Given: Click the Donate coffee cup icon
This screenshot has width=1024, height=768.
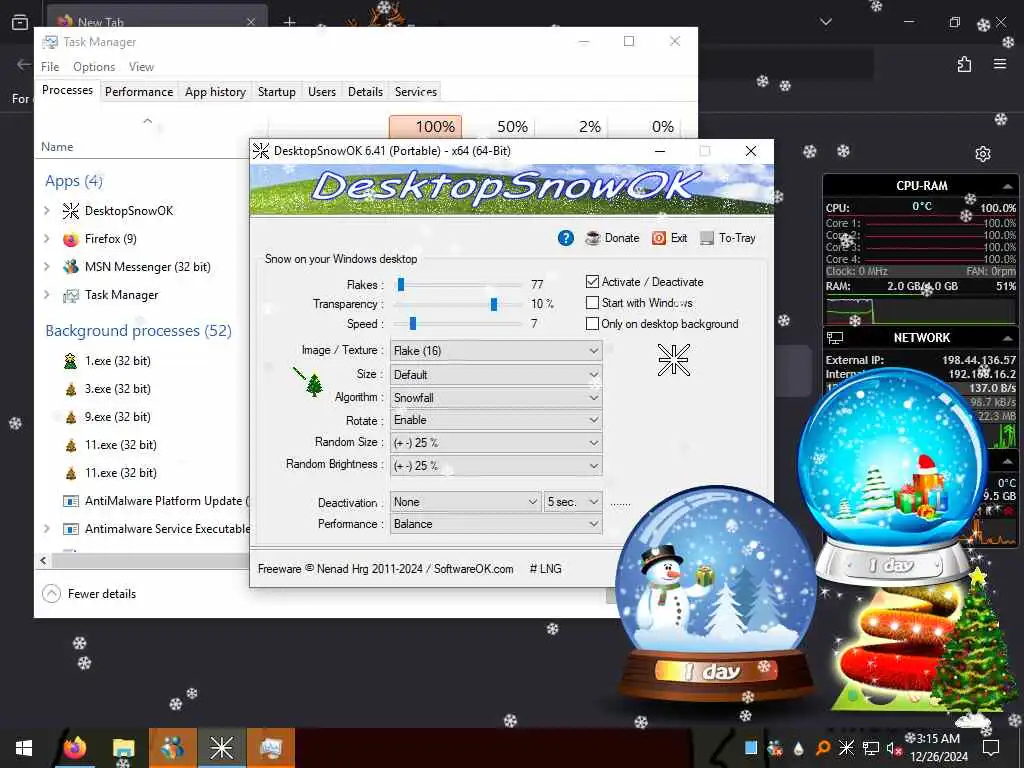Looking at the screenshot, I should [593, 238].
